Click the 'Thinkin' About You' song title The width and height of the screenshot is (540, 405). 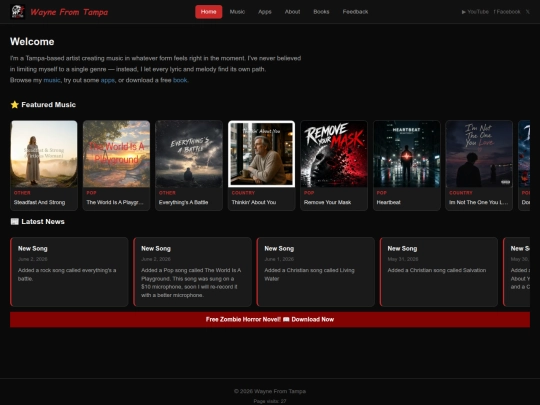point(254,202)
